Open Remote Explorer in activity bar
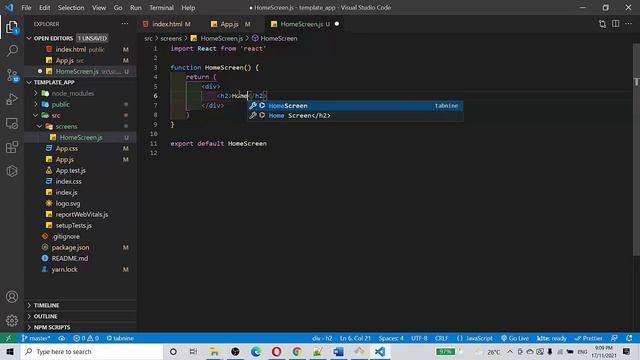 [x=12, y=123]
